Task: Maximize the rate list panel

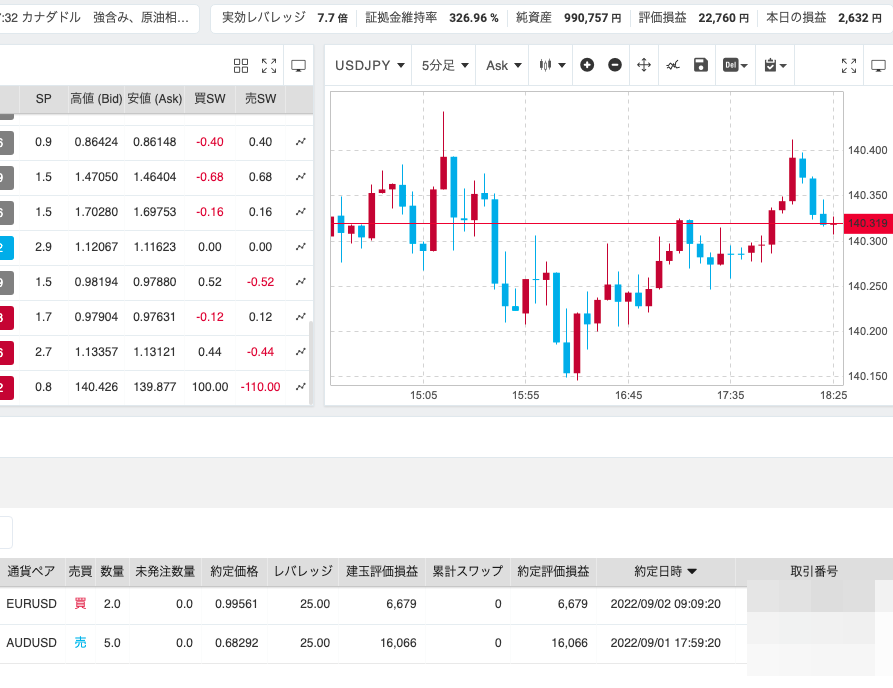Action: click(x=269, y=66)
